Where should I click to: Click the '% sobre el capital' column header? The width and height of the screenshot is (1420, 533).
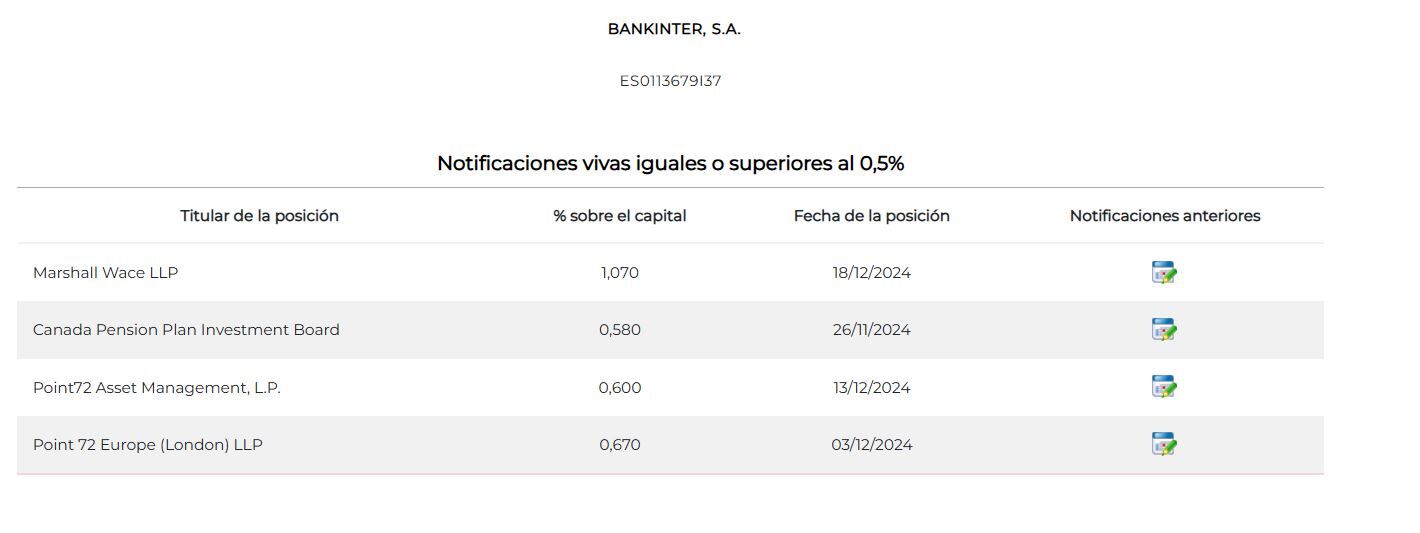click(620, 216)
